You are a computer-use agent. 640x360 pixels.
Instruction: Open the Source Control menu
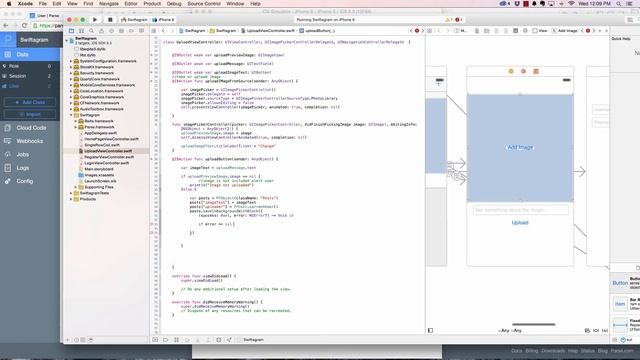tap(204, 4)
